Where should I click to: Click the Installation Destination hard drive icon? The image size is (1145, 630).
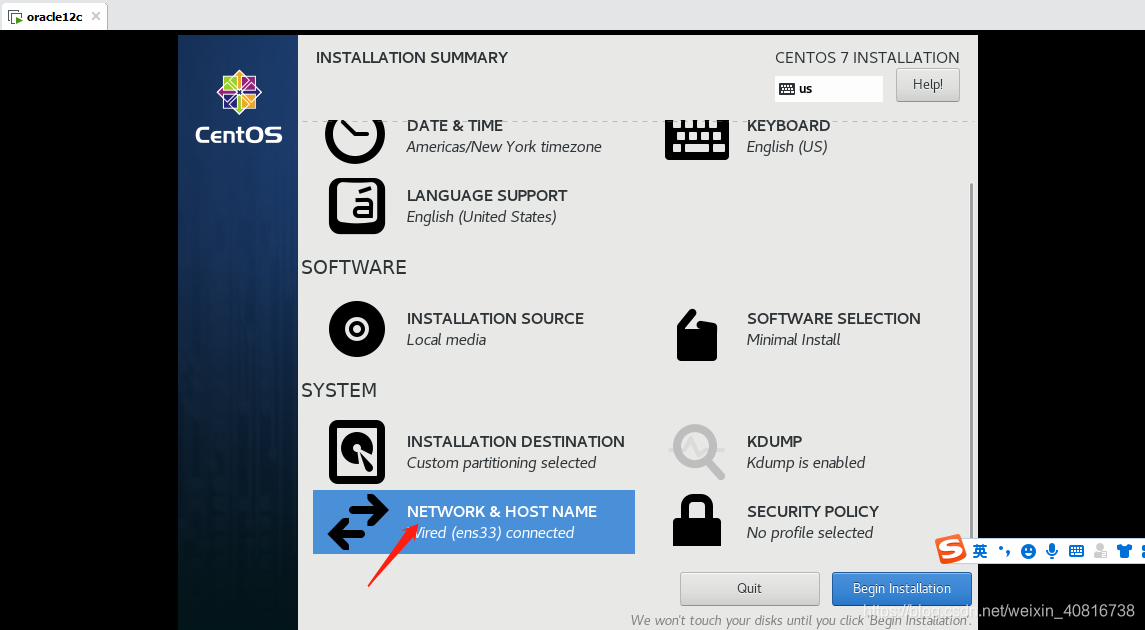click(x=356, y=452)
